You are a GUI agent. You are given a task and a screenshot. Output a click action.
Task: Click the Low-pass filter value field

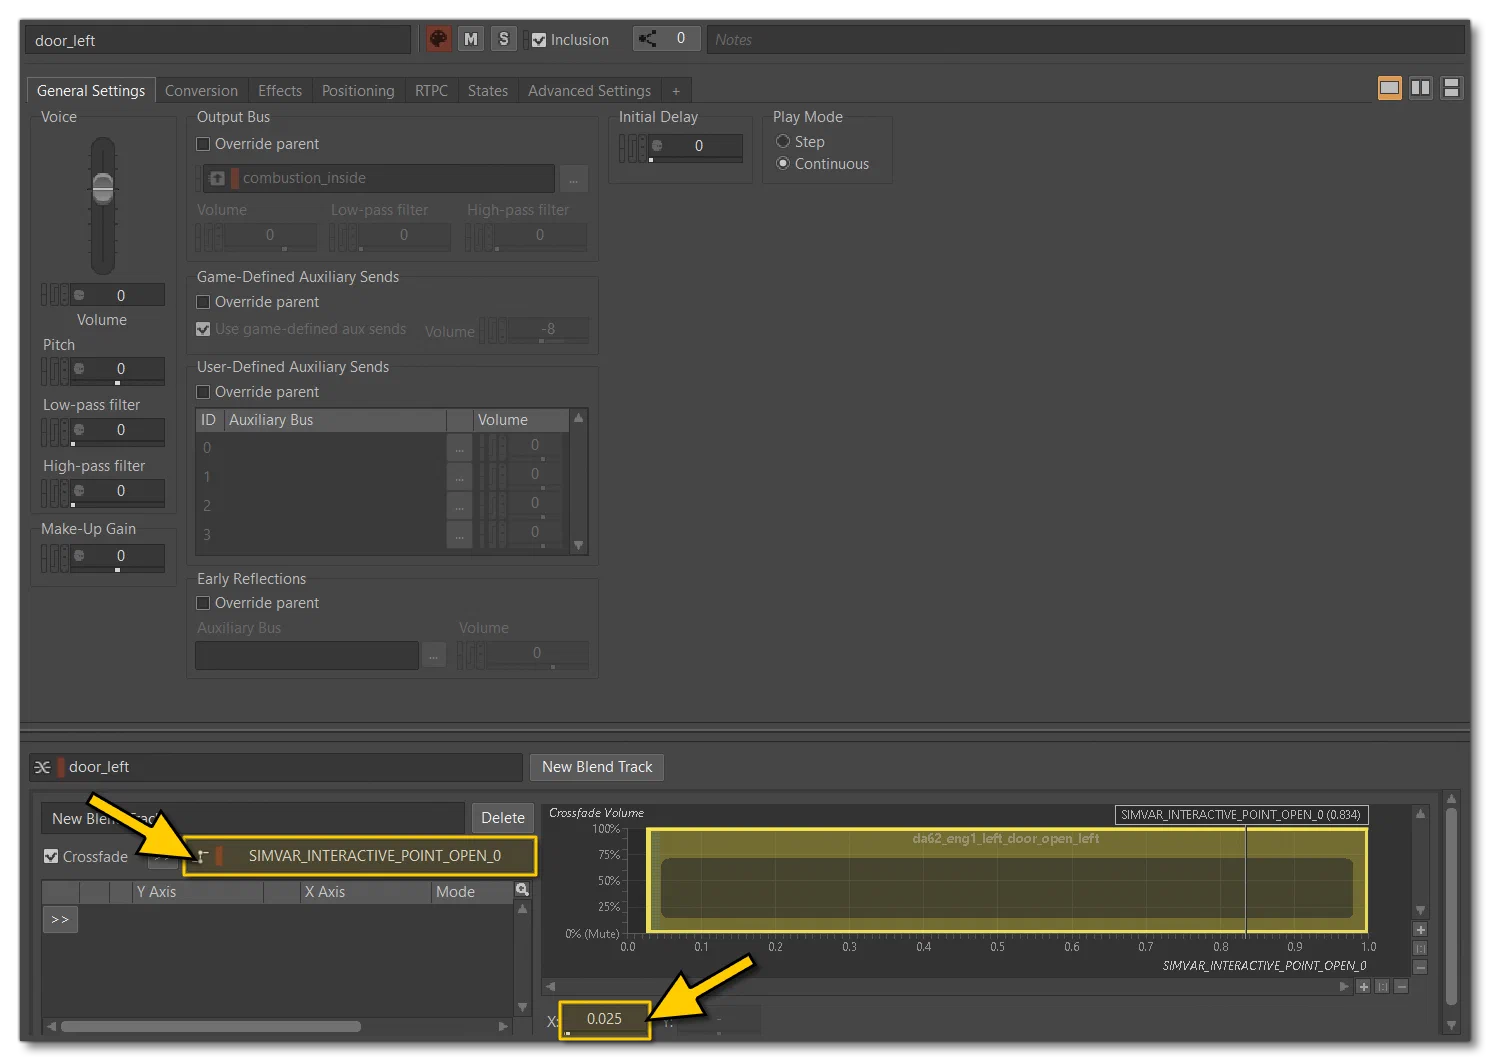[120, 430]
